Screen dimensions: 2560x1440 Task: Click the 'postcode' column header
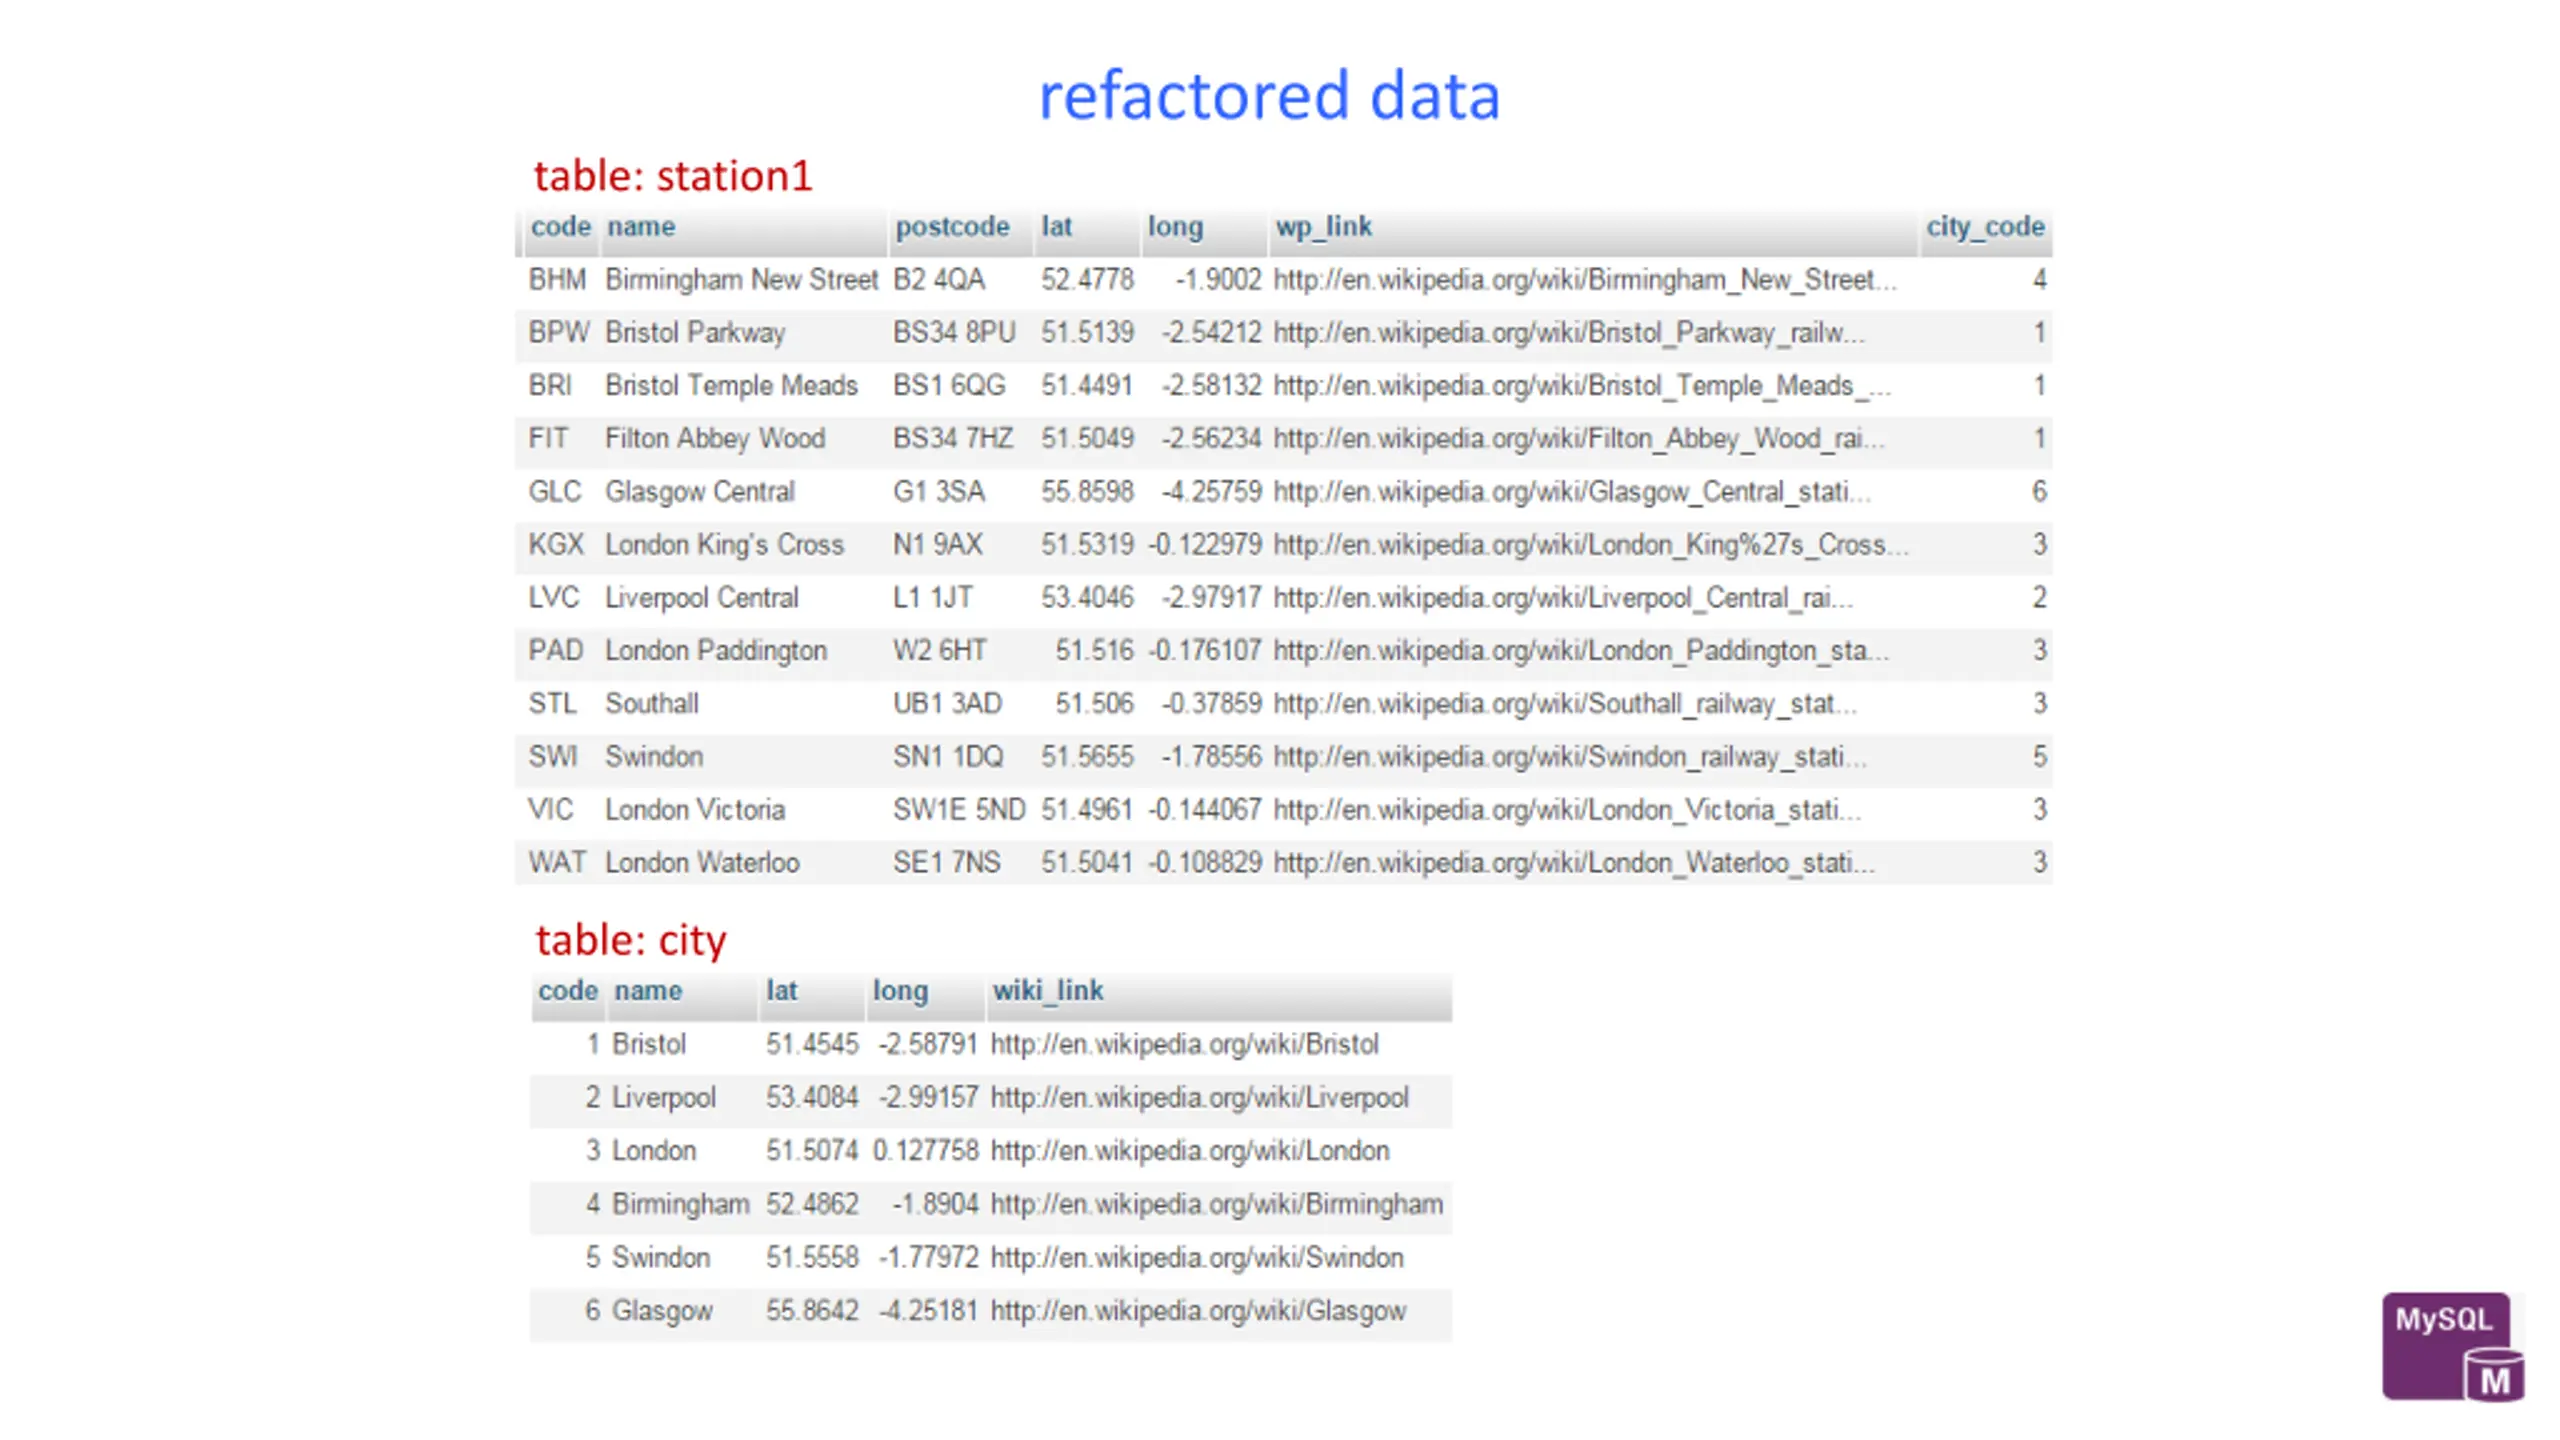(952, 227)
